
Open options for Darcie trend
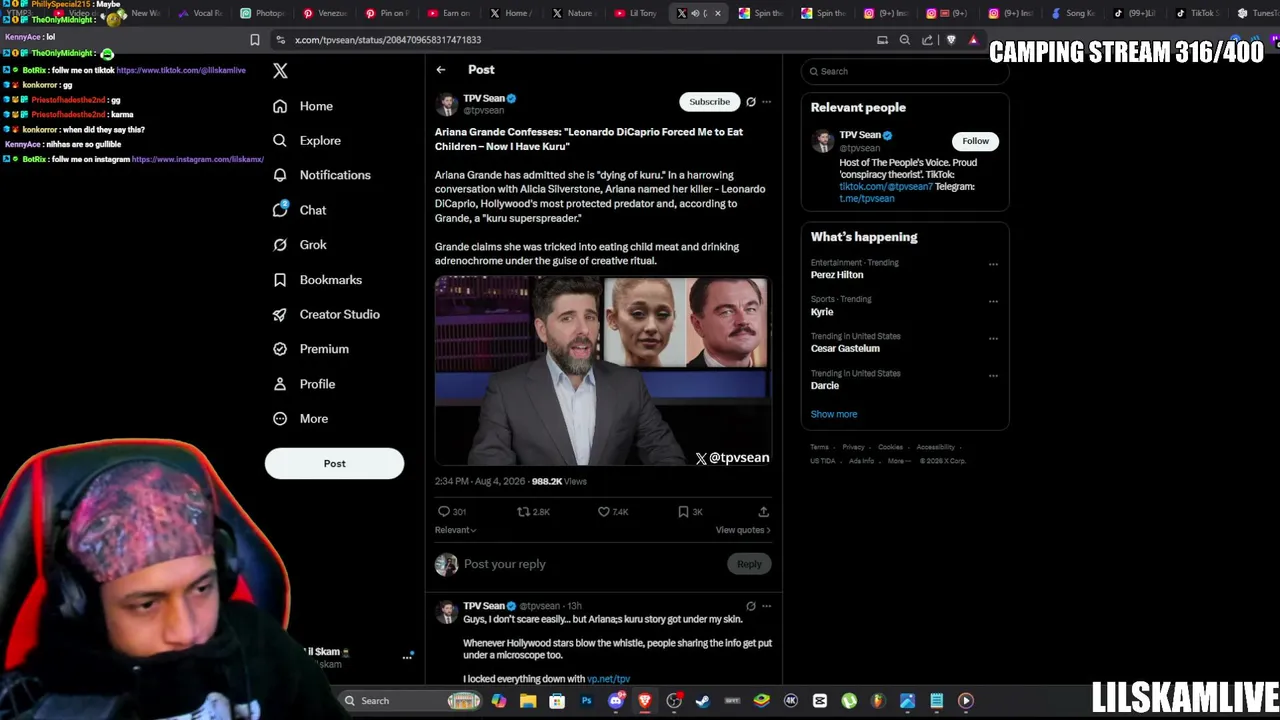click(993, 376)
